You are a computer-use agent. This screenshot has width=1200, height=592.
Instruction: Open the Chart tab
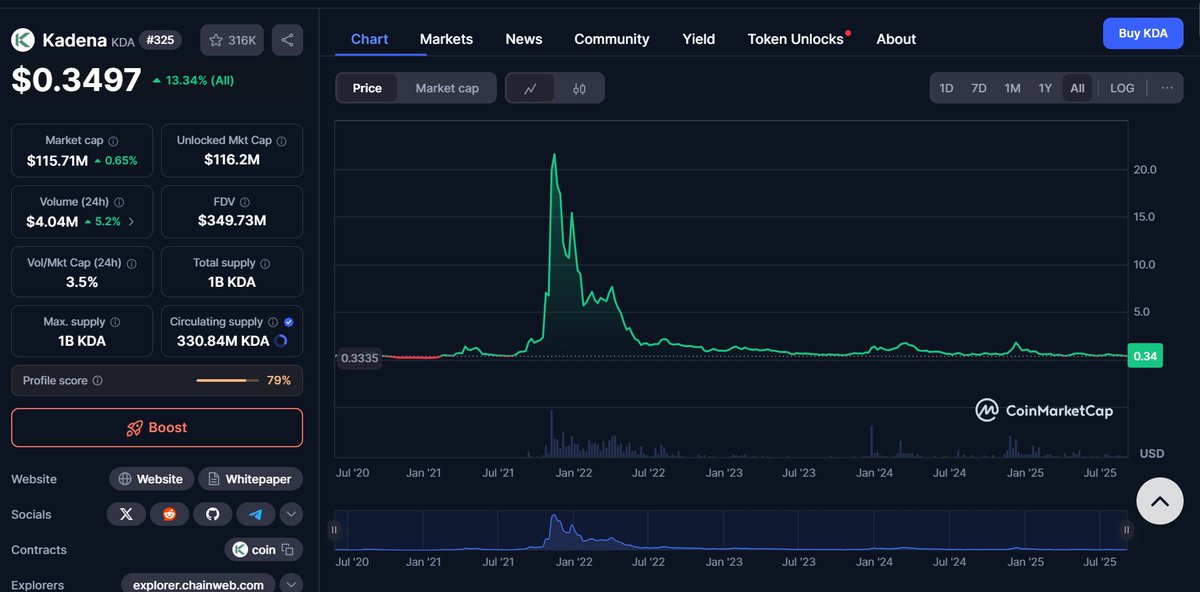tap(369, 39)
